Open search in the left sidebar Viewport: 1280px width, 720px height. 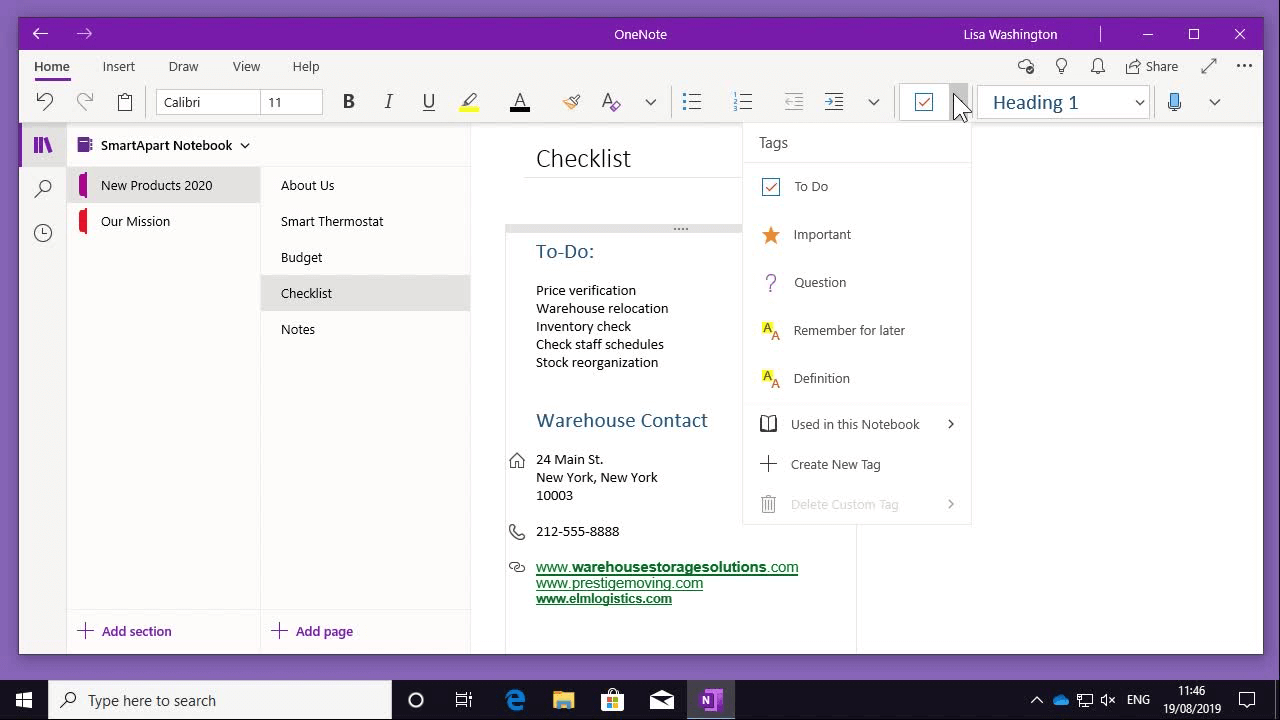pyautogui.click(x=42, y=188)
